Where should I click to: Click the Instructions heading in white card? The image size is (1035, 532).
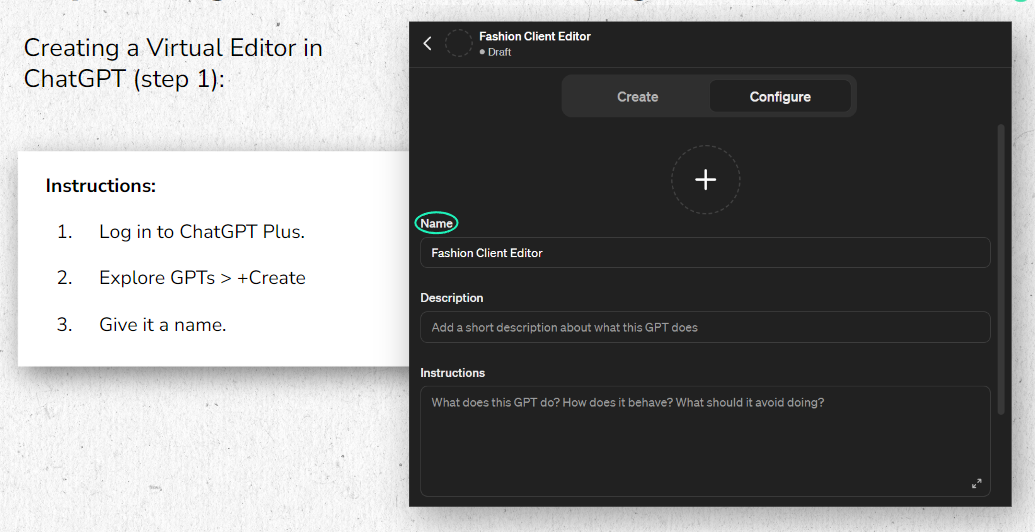coord(100,185)
